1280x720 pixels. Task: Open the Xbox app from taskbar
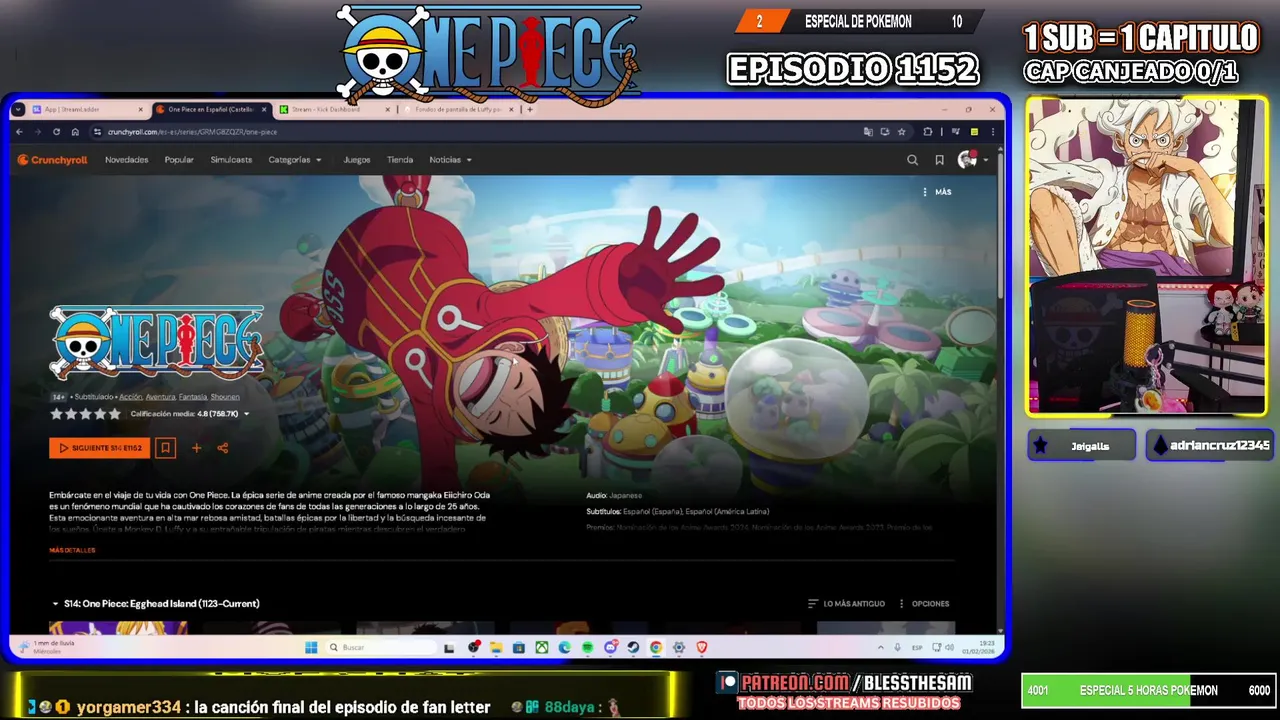point(541,648)
